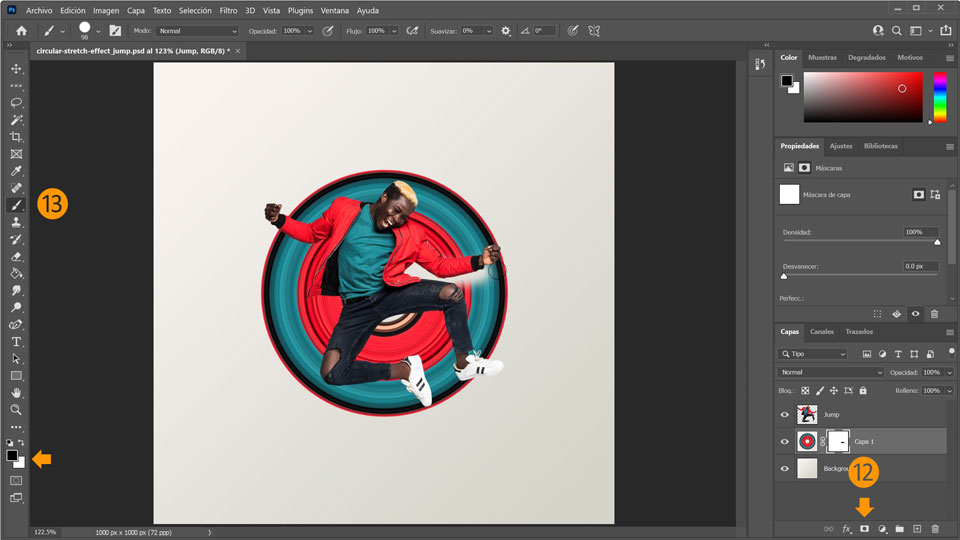Select the Pen tool

[x=17, y=324]
